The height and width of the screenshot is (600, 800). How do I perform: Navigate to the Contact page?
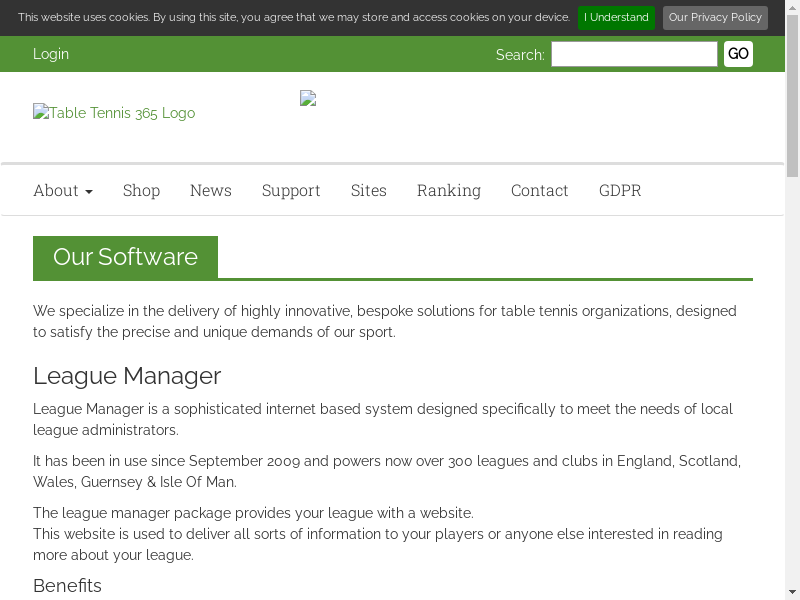click(x=540, y=190)
